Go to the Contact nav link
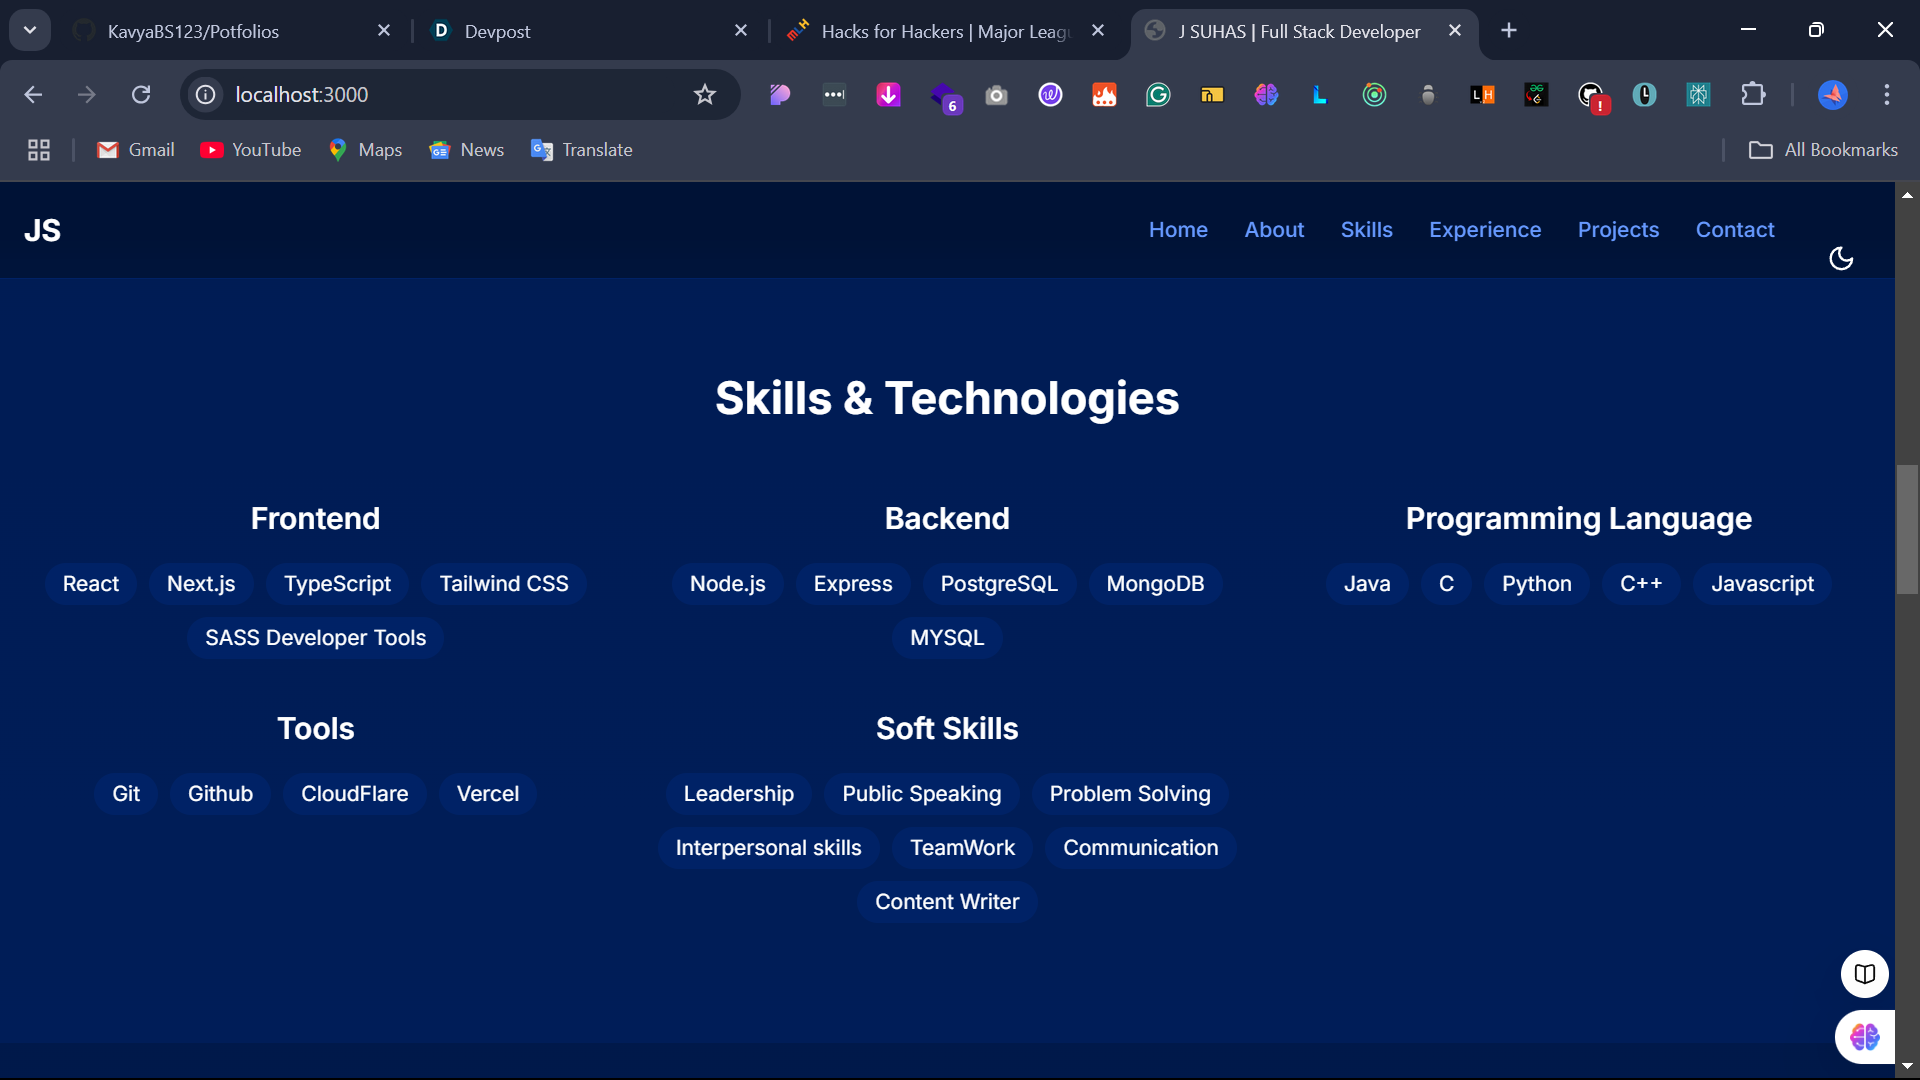Viewport: 1920px width, 1080px height. coord(1734,230)
